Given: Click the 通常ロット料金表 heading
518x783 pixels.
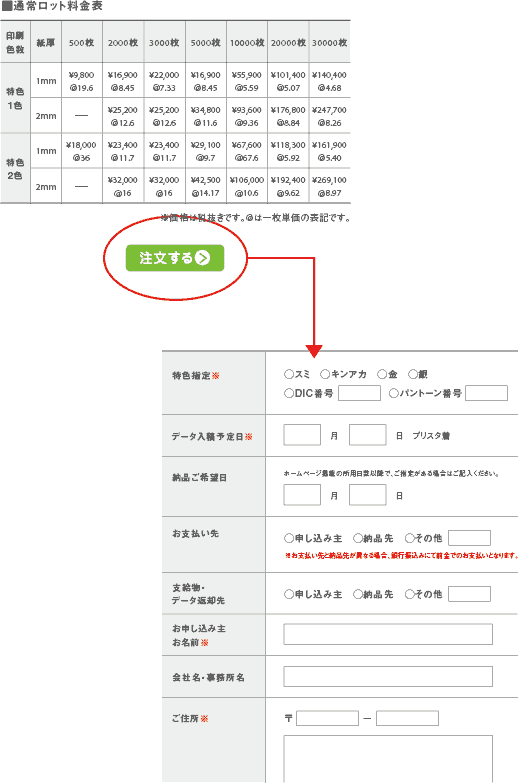Looking at the screenshot, I should point(53,6).
